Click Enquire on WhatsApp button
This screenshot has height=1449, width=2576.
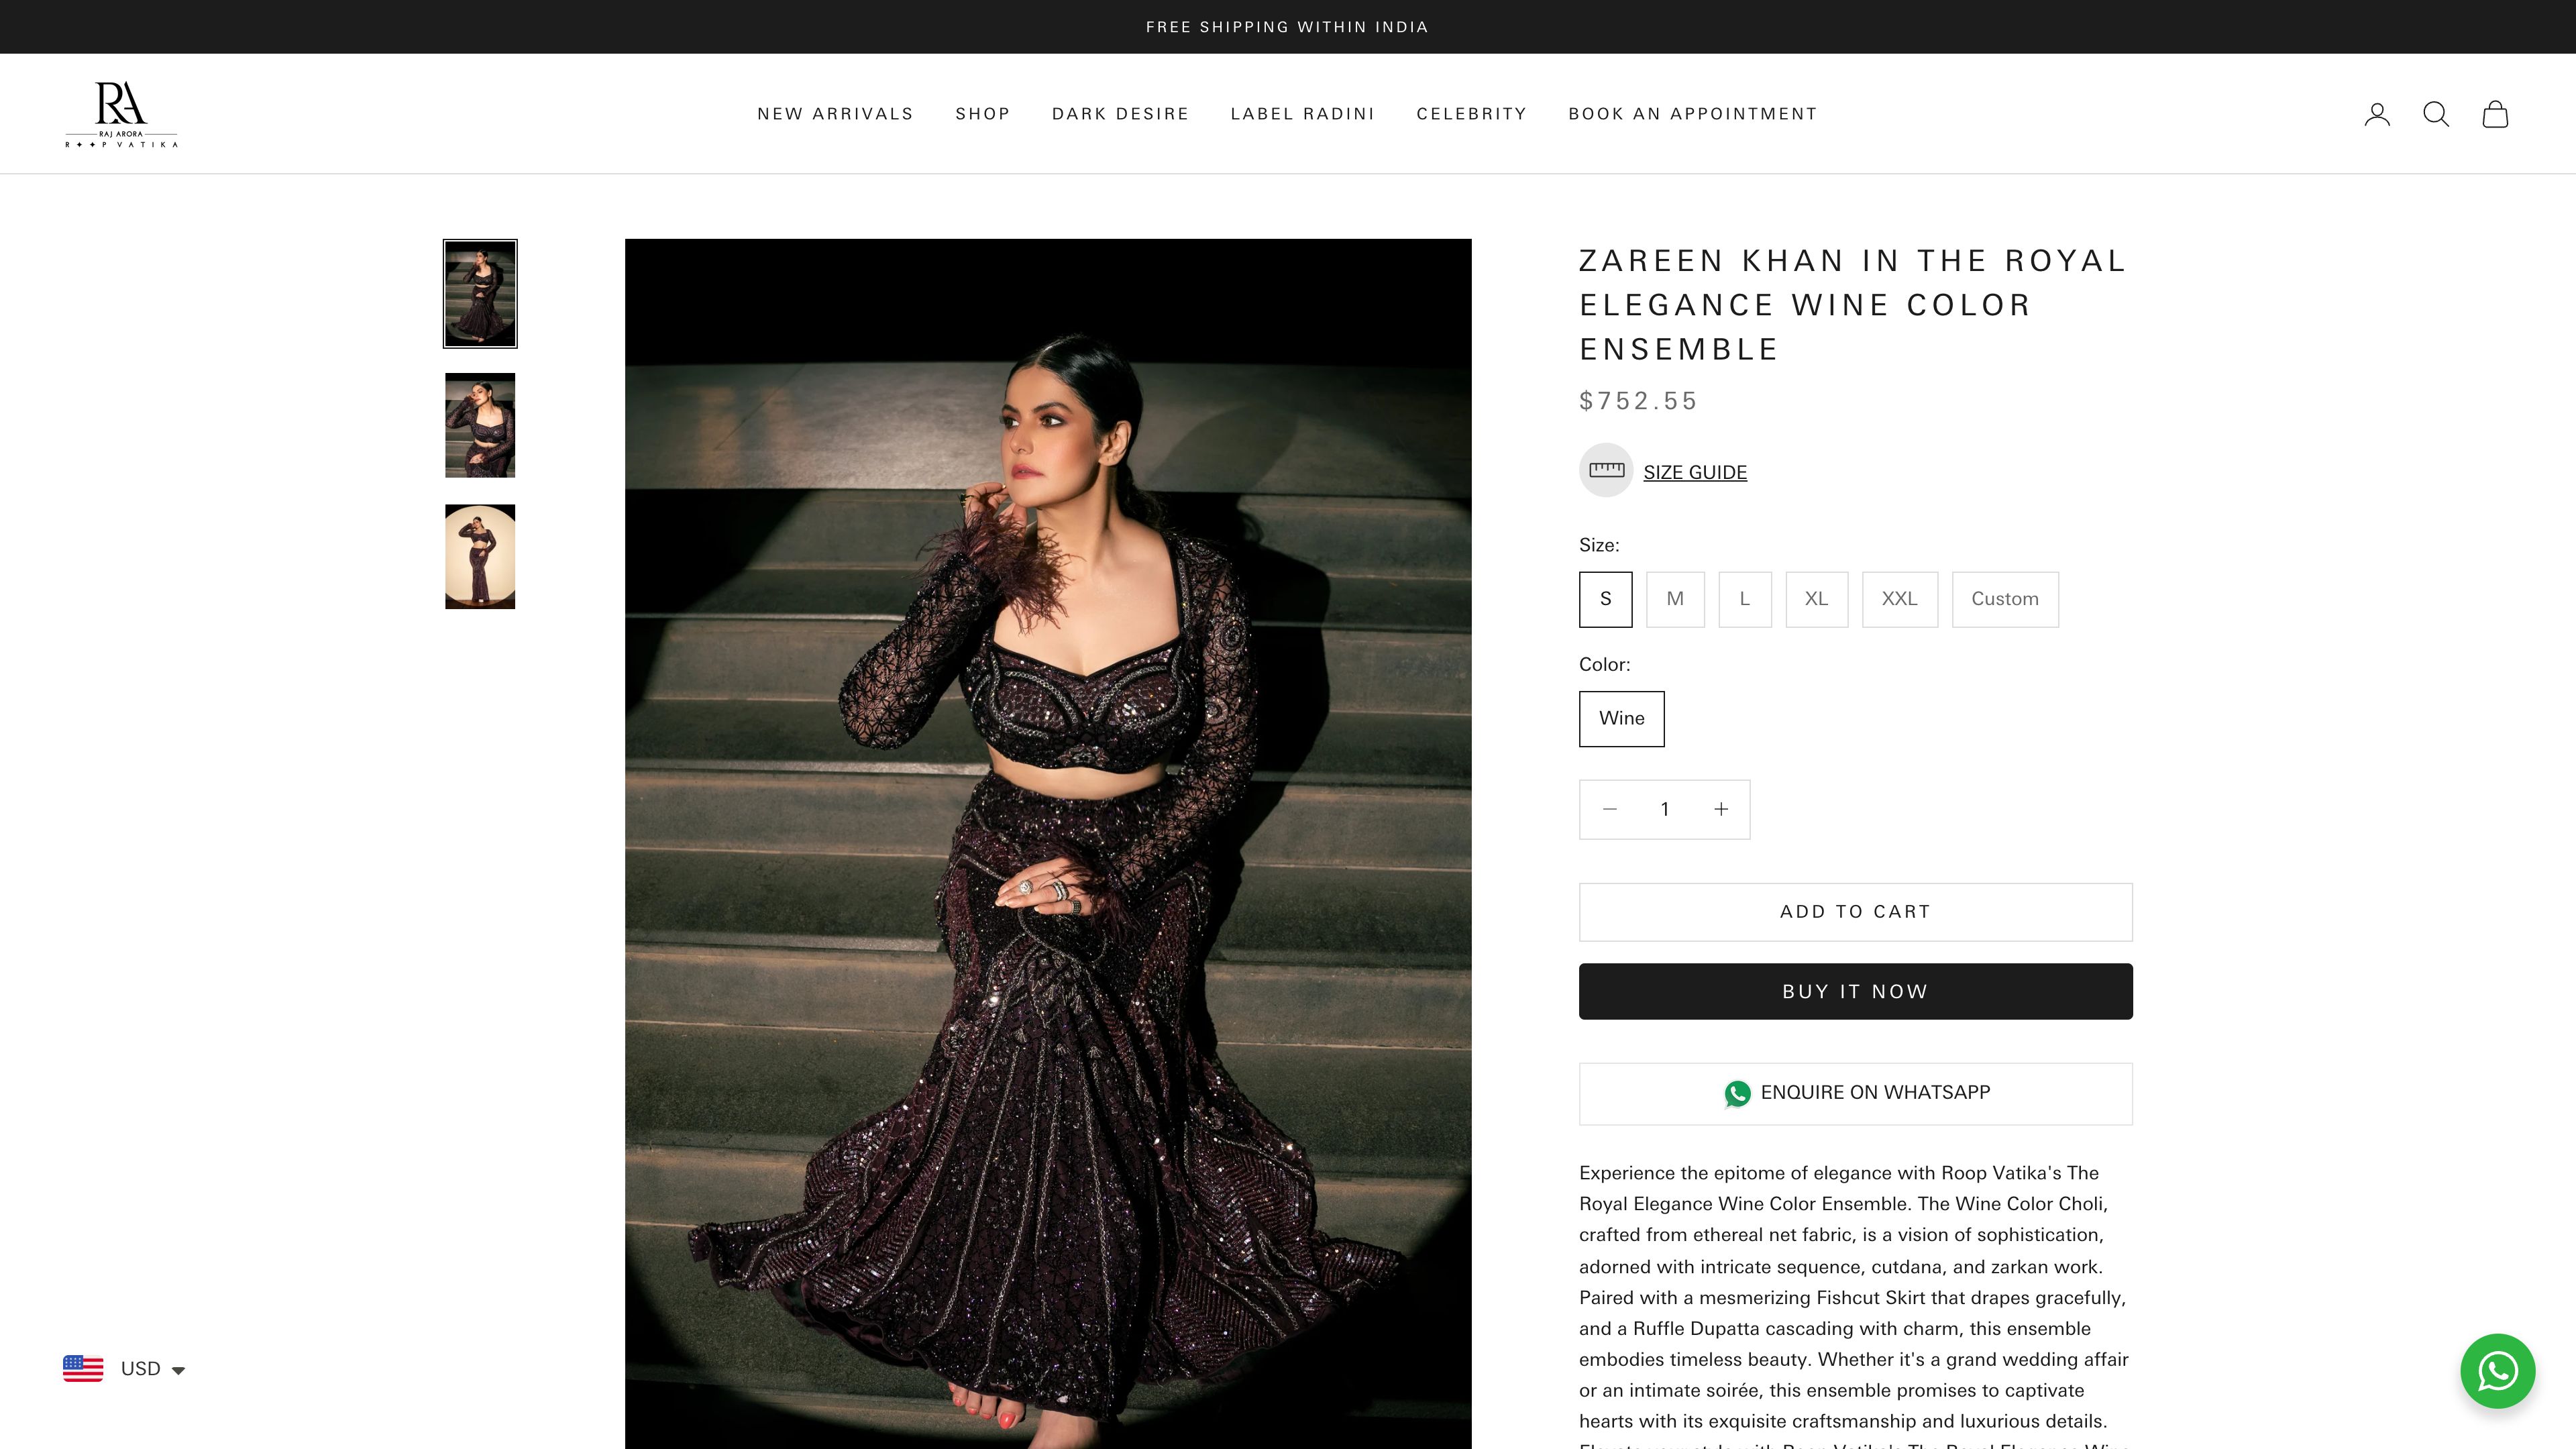(x=1855, y=1093)
